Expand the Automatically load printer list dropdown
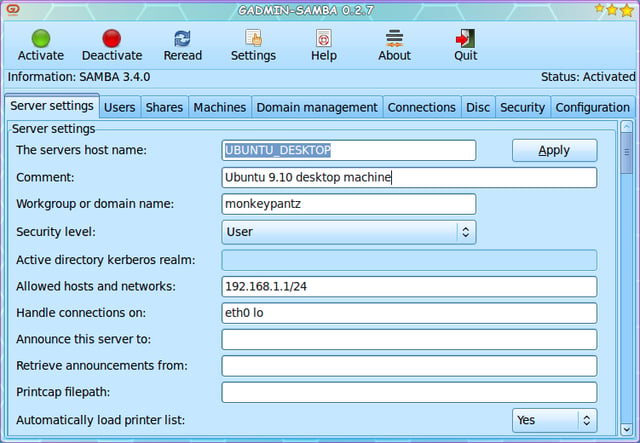Viewport: 640px width, 443px height. (x=554, y=420)
